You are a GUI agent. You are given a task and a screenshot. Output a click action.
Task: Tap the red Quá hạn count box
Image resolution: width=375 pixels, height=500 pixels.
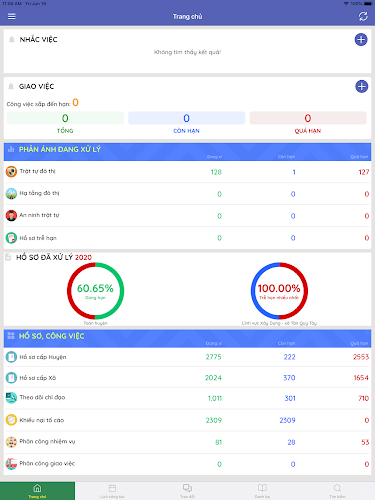click(308, 118)
